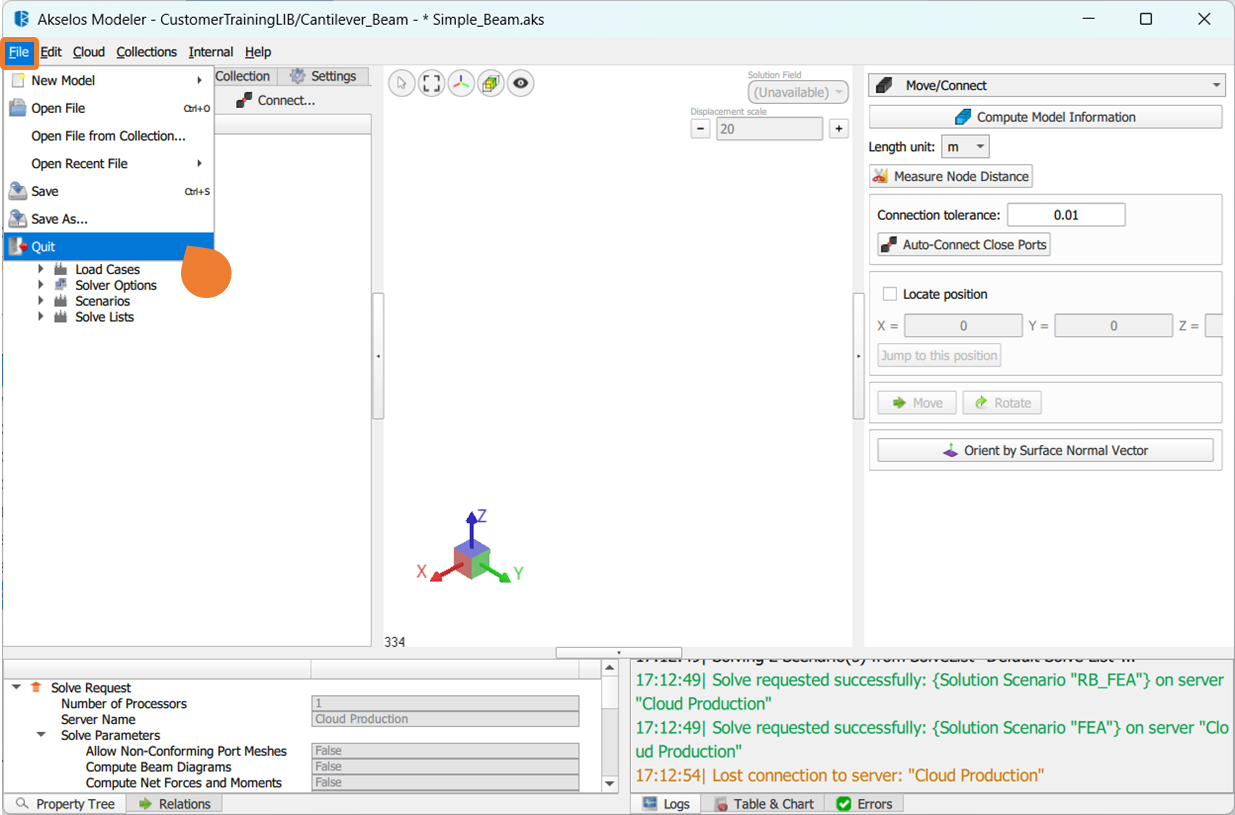This screenshot has height=815, width=1235.
Task: Click the Load Cases tree icon
Action: (61, 269)
